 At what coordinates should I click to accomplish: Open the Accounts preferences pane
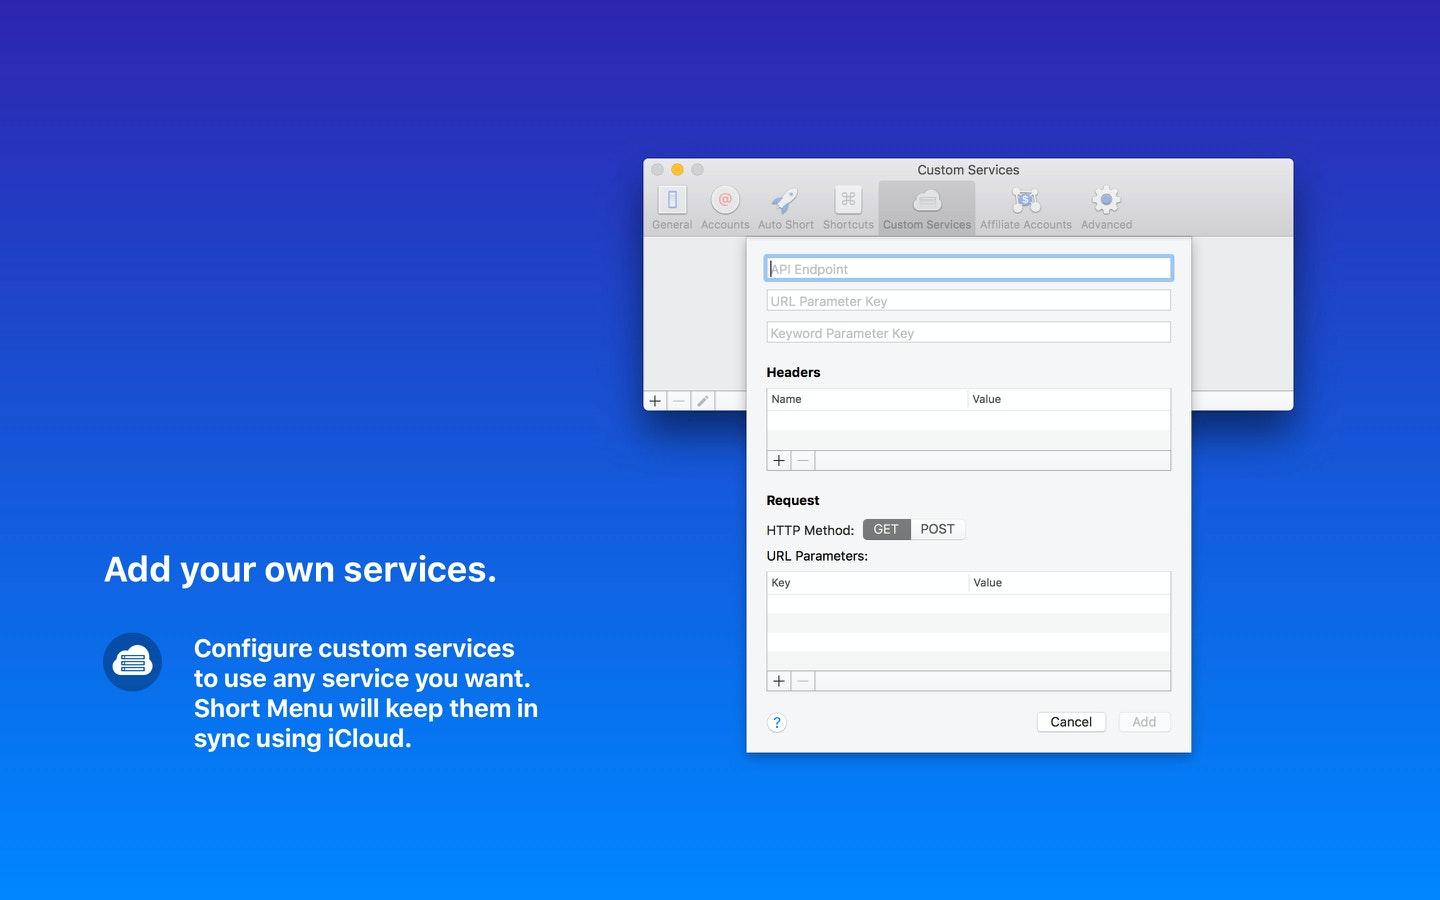pyautogui.click(x=725, y=208)
